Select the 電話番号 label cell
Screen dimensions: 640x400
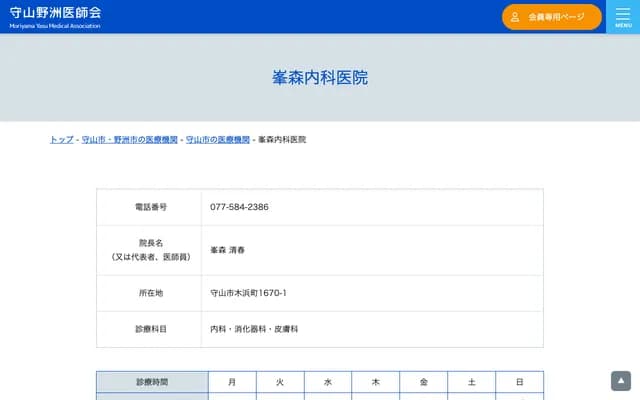pos(150,207)
